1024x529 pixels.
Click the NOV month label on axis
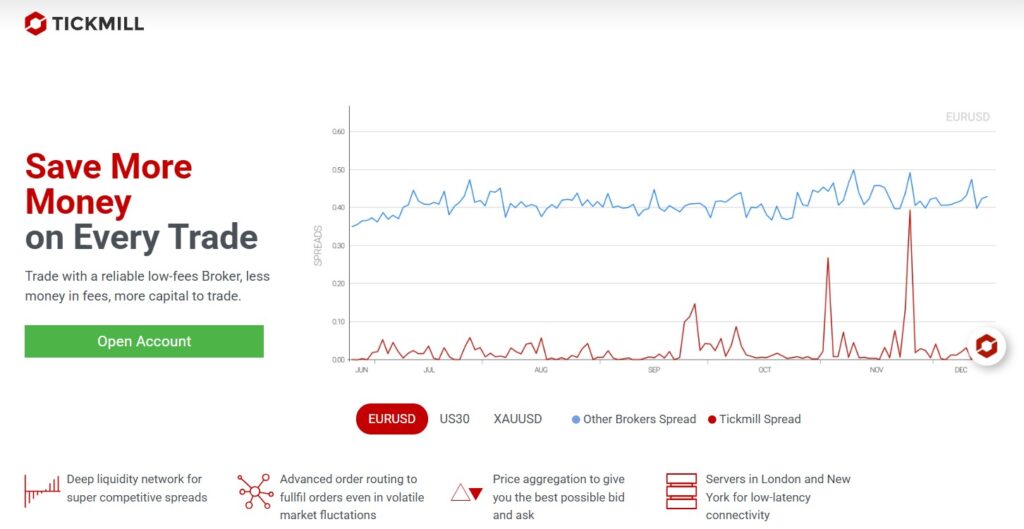pos(876,370)
